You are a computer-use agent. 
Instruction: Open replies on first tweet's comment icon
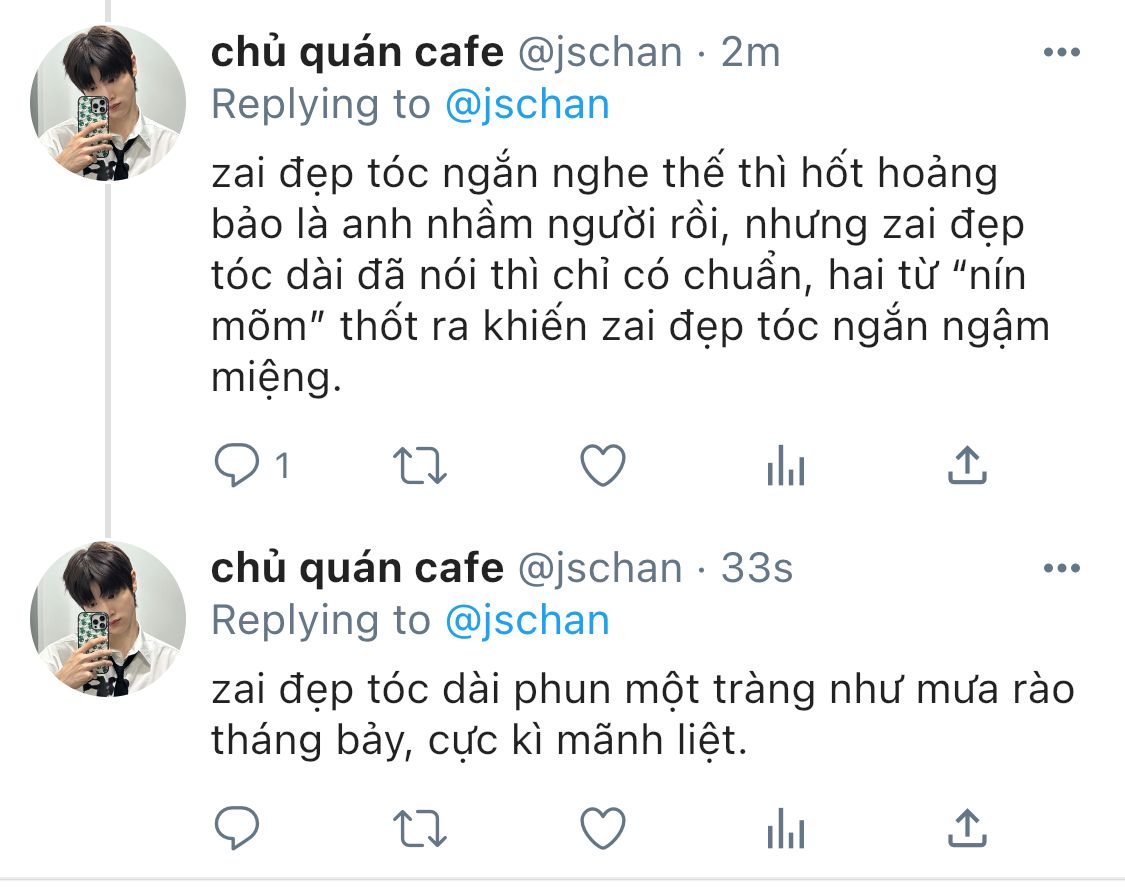click(x=237, y=465)
